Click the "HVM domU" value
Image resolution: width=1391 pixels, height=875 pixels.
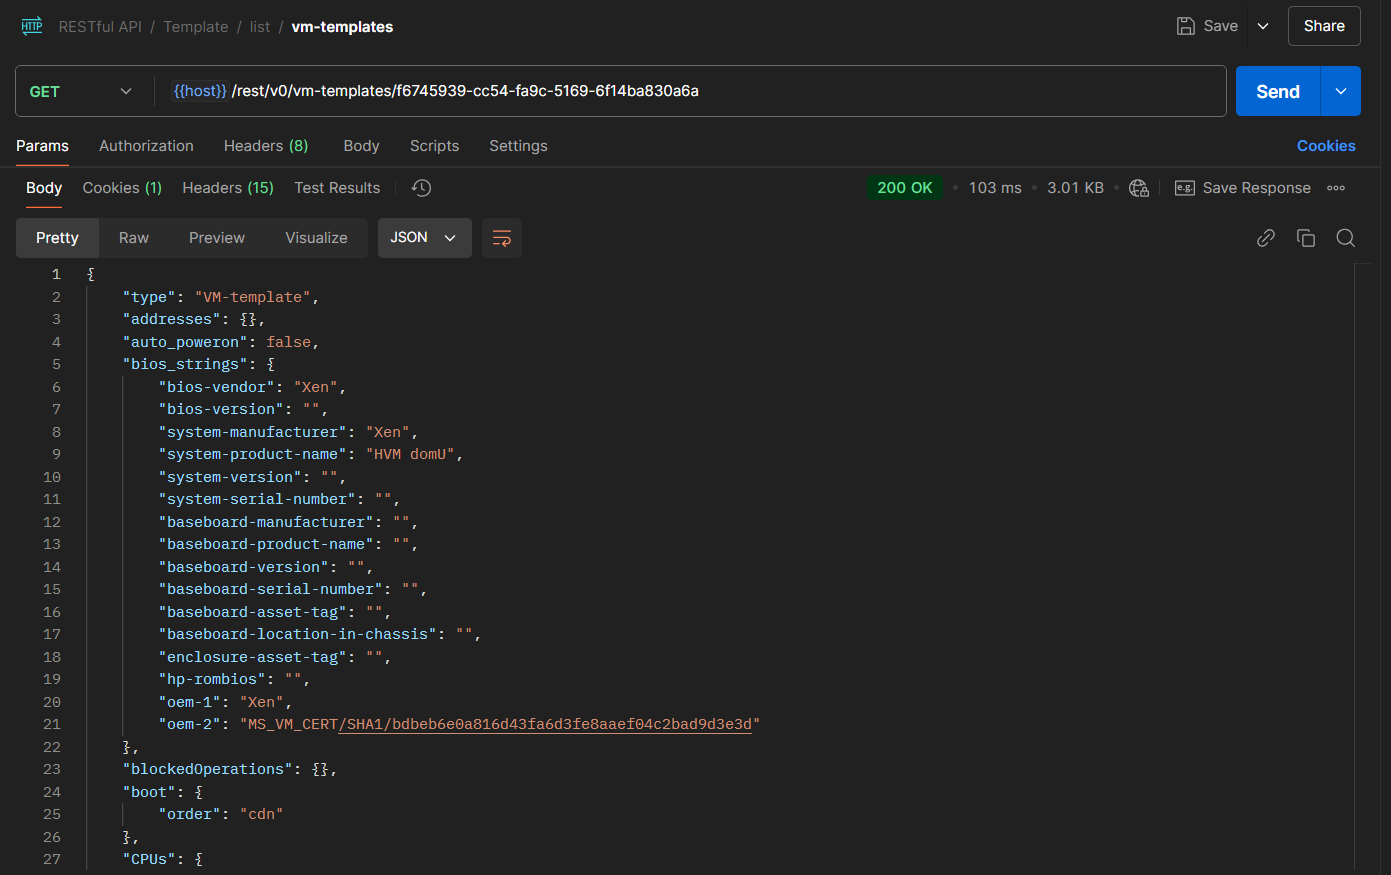point(410,454)
